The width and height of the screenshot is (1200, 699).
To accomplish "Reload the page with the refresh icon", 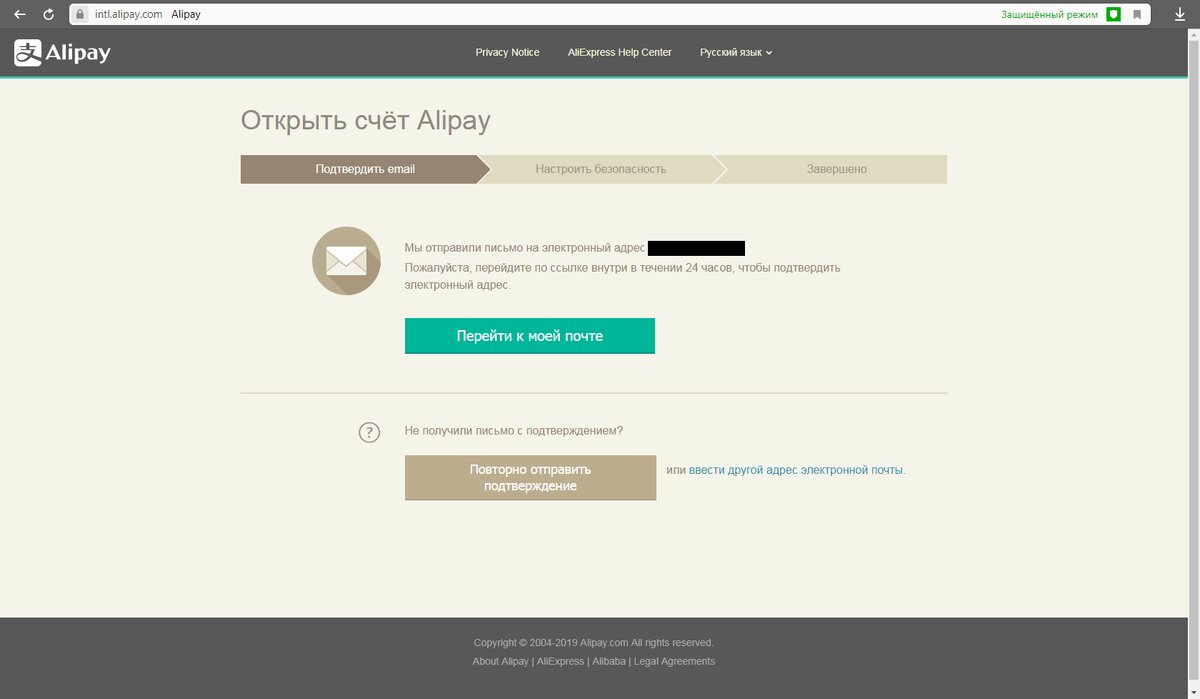I will click(48, 15).
